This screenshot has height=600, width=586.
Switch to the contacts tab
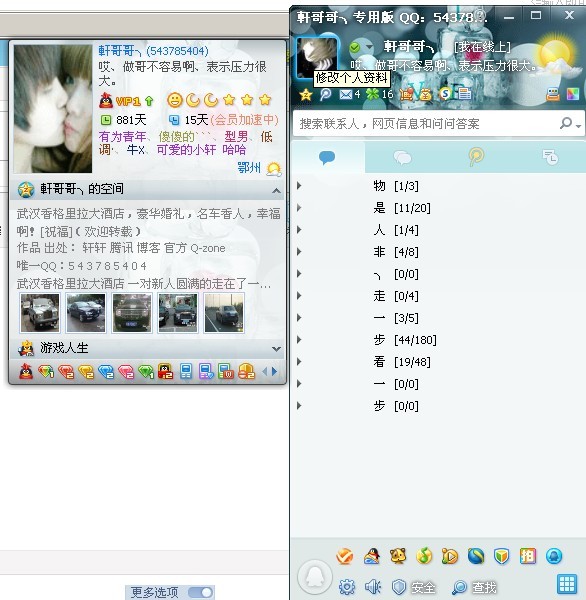(327, 157)
